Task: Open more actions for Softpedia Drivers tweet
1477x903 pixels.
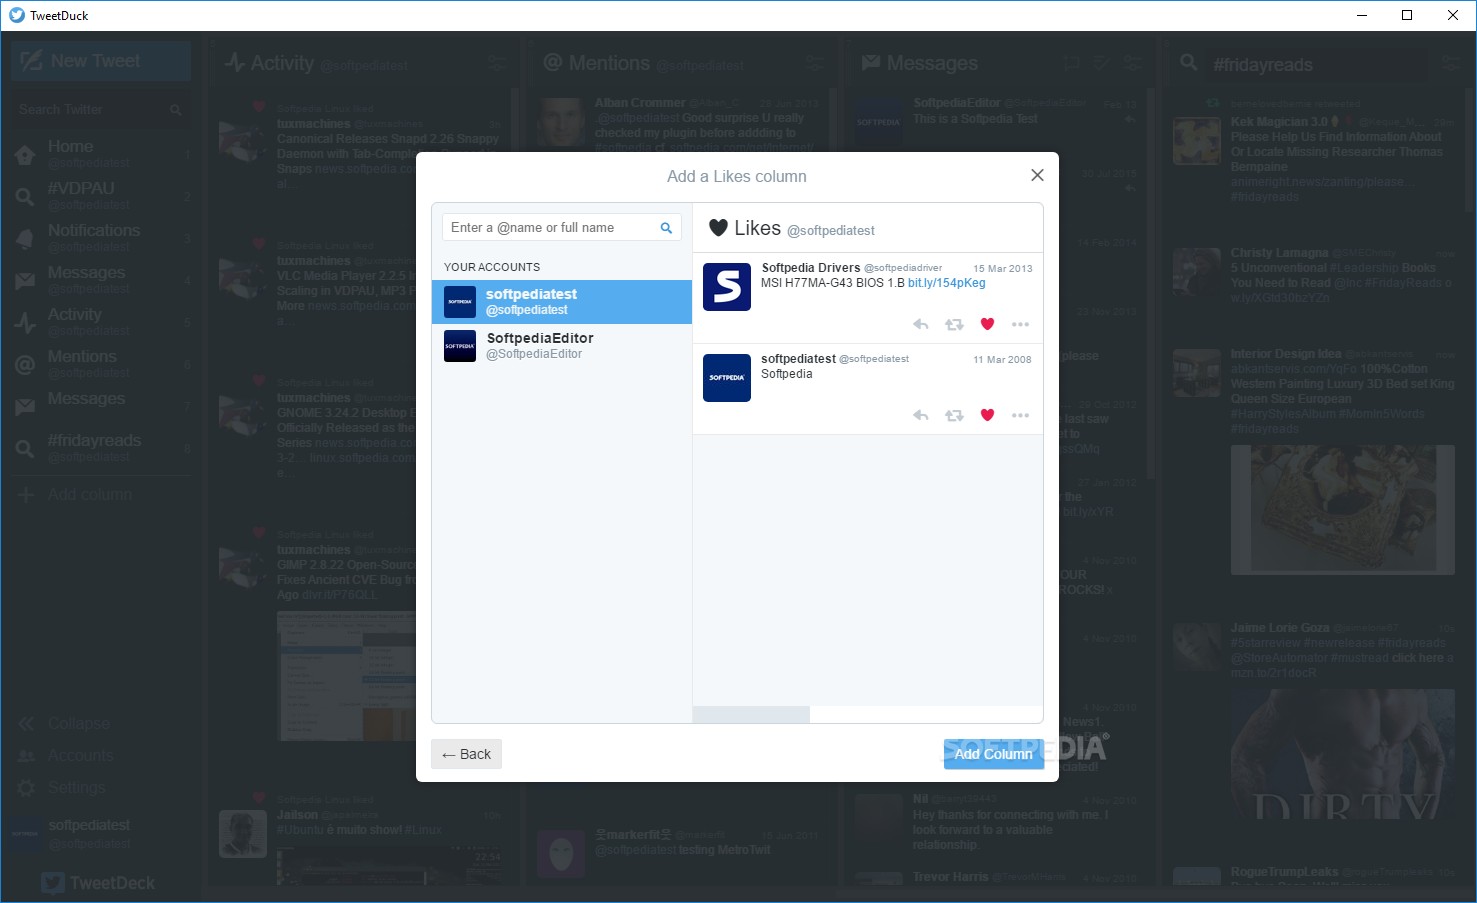Action: point(1020,324)
